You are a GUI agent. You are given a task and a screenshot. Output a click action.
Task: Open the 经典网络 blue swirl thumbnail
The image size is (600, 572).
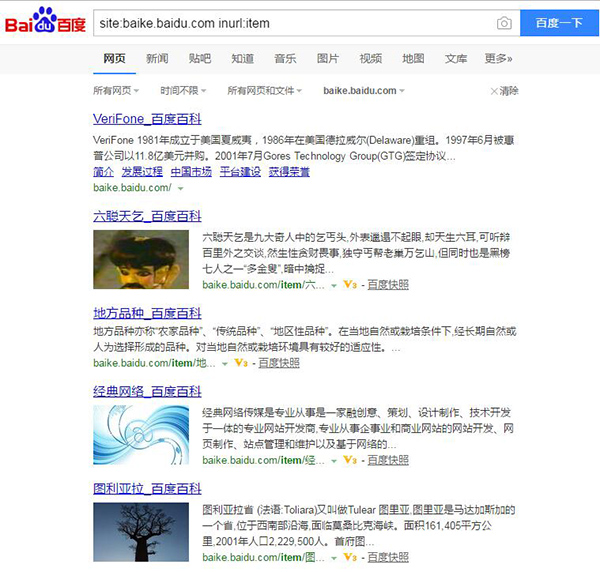[x=141, y=435]
